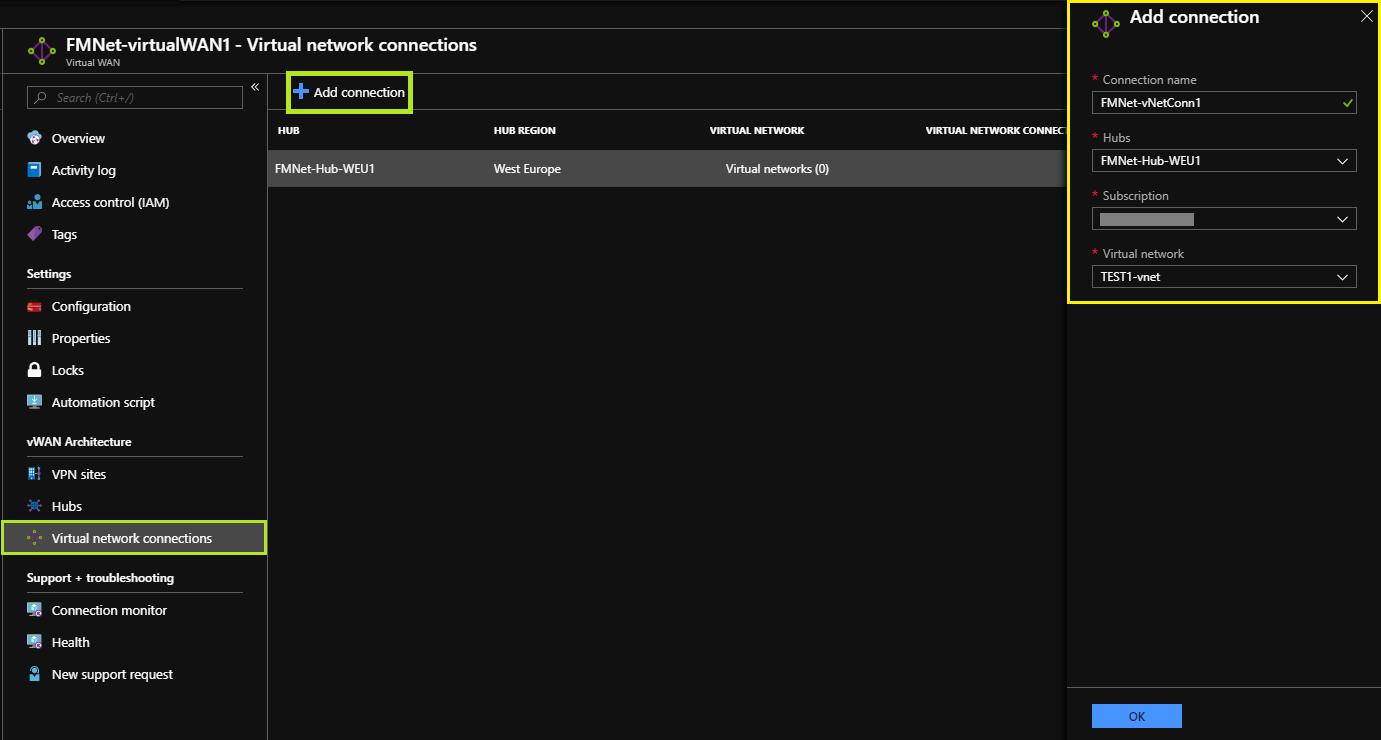
Task: Click the VIRTUAL NETWORK column header
Action: [757, 131]
